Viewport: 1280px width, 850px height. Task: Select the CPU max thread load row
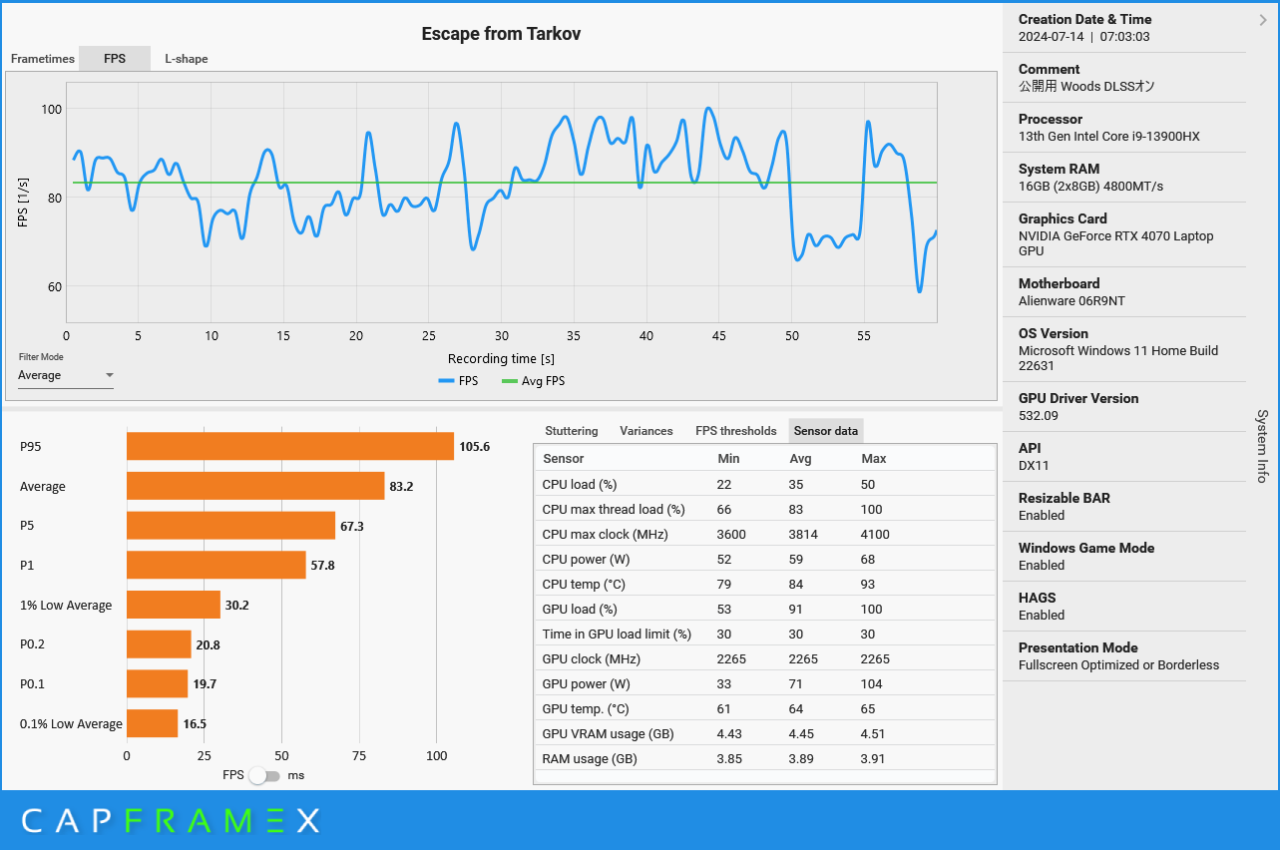(765, 509)
